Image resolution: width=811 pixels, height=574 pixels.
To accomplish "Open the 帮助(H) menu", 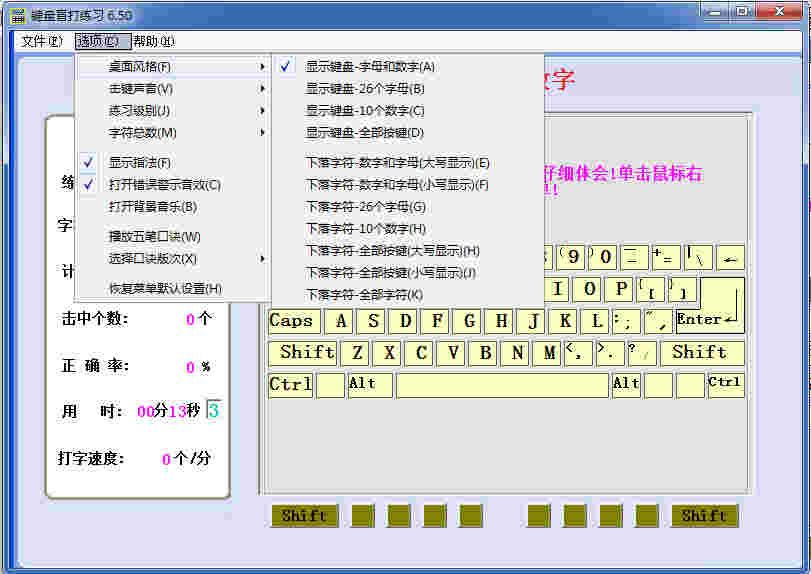I will pyautogui.click(x=153, y=41).
